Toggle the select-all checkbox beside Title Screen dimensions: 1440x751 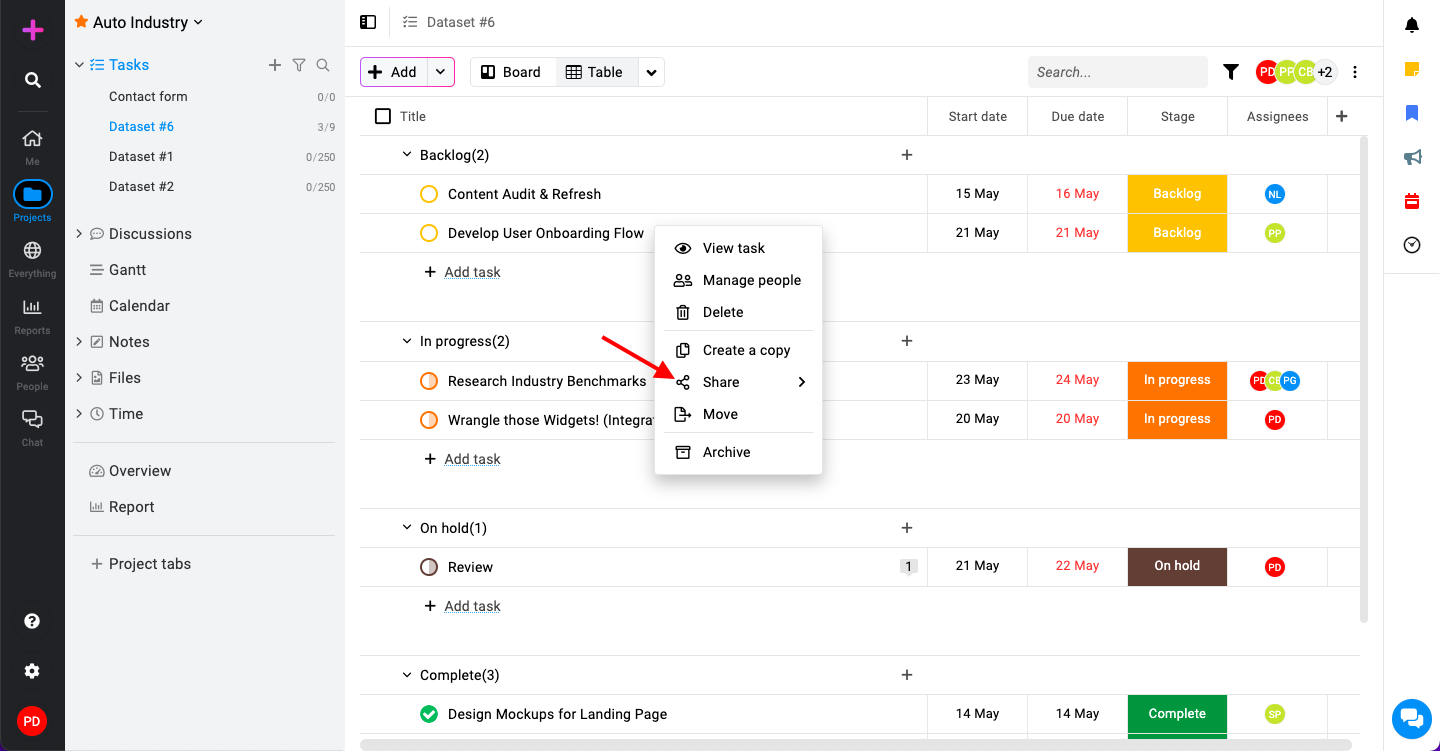tap(383, 116)
